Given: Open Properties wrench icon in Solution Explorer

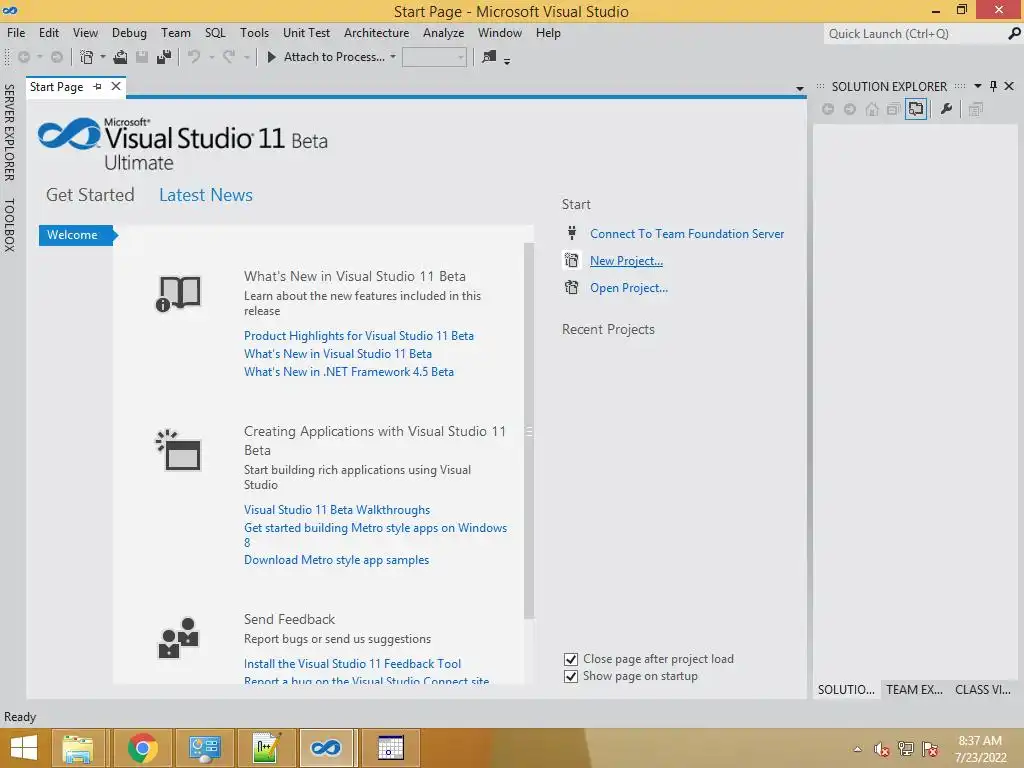Looking at the screenshot, I should point(946,109).
